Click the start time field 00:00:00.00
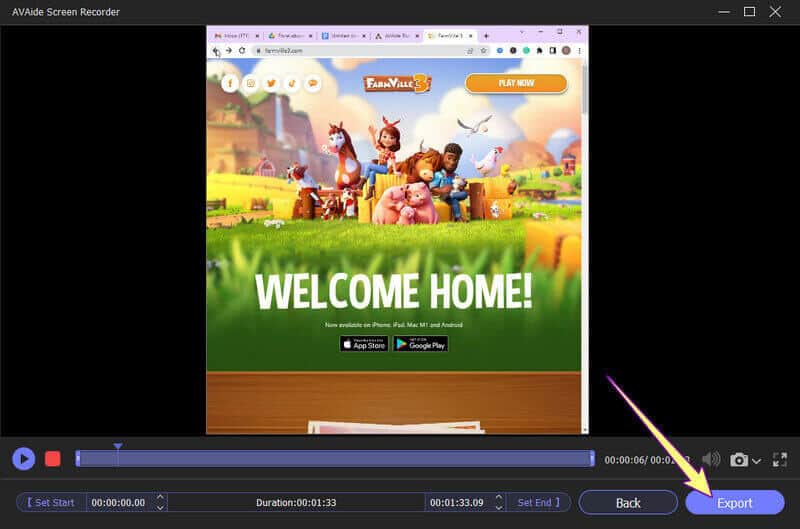Viewport: 800px width, 529px height. (x=118, y=502)
